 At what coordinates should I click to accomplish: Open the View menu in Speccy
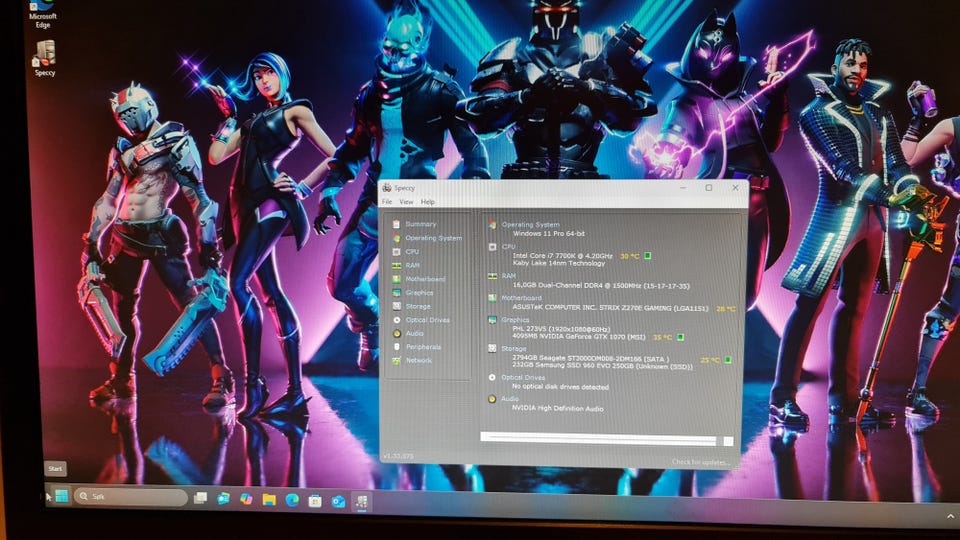click(406, 201)
